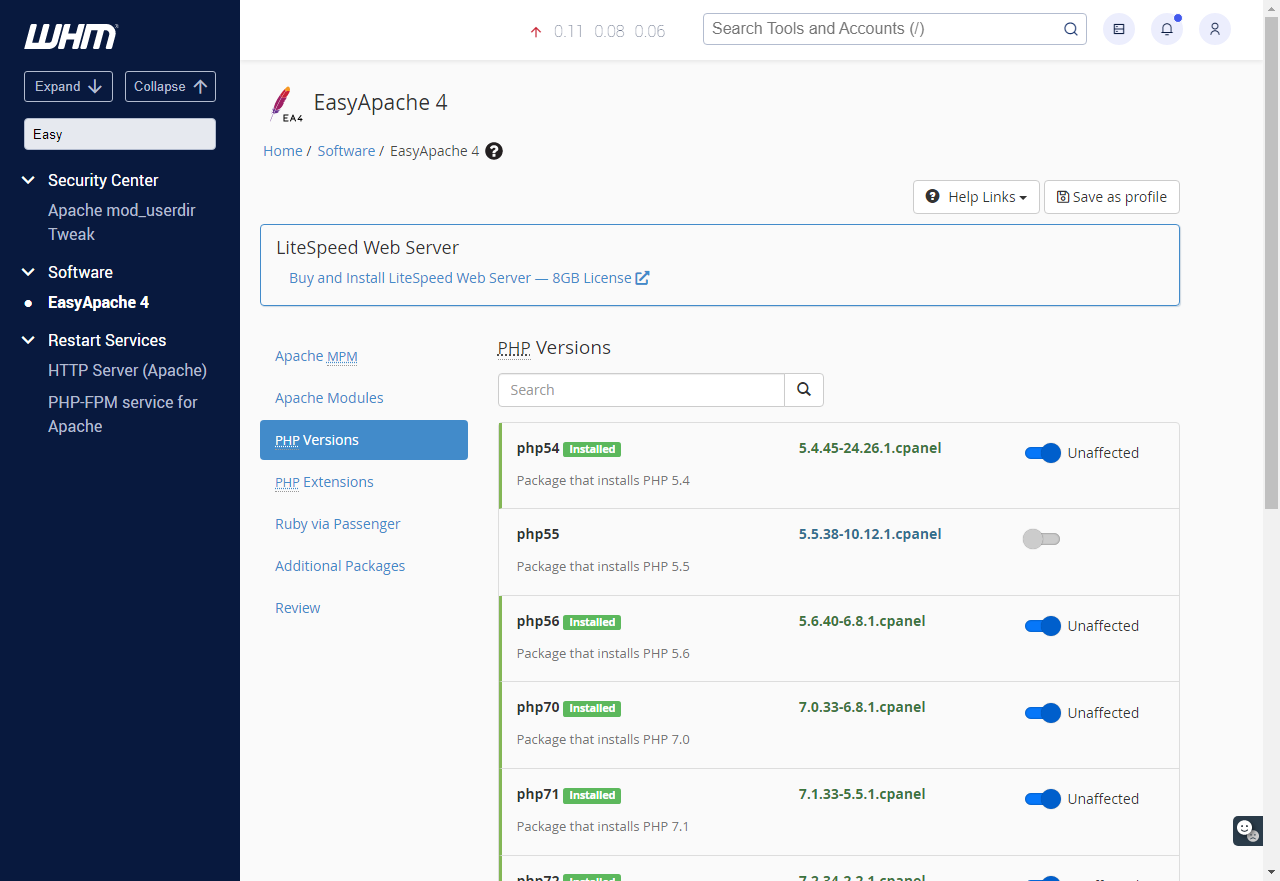Click the PHP Versions search magnifier button
This screenshot has height=881, width=1280.
(804, 390)
